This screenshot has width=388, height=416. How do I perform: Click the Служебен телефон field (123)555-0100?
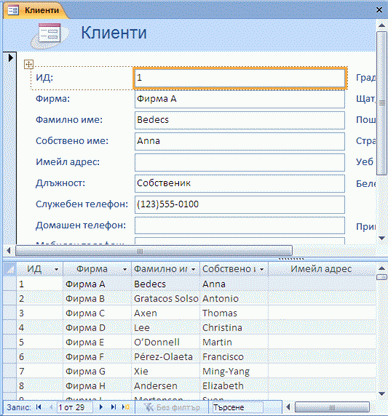coord(239,204)
